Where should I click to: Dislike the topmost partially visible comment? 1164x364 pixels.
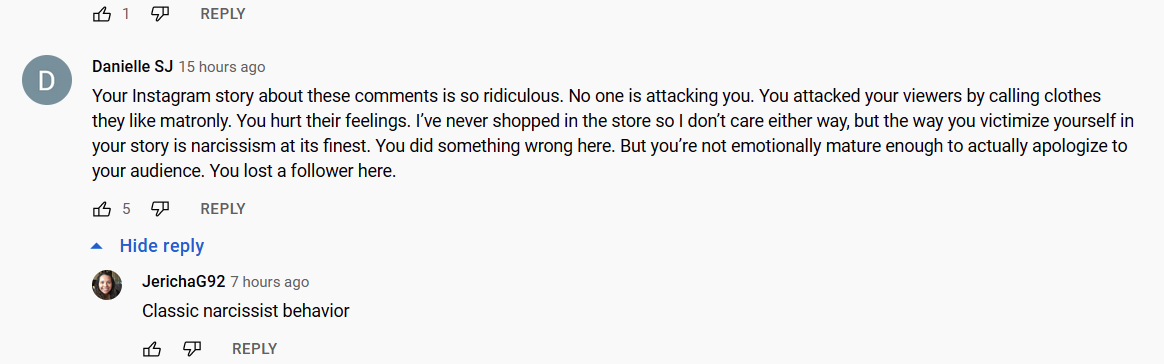pyautogui.click(x=160, y=13)
